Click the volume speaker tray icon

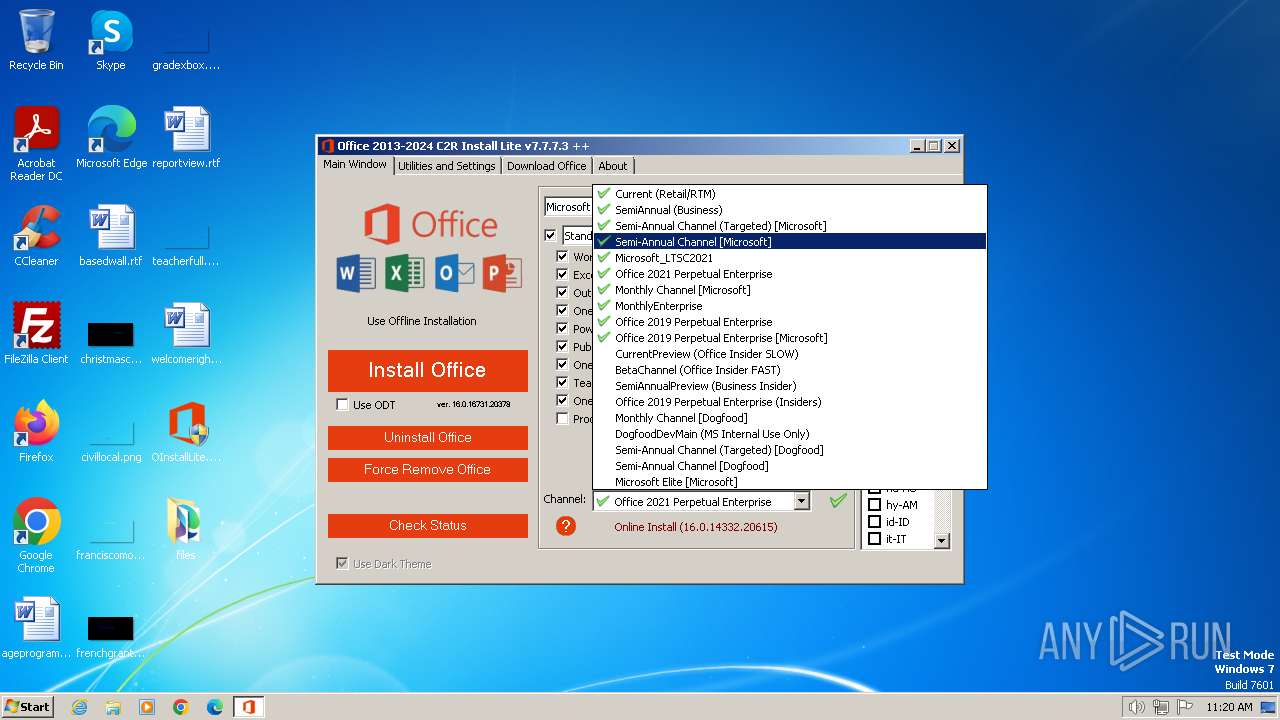coord(1136,707)
